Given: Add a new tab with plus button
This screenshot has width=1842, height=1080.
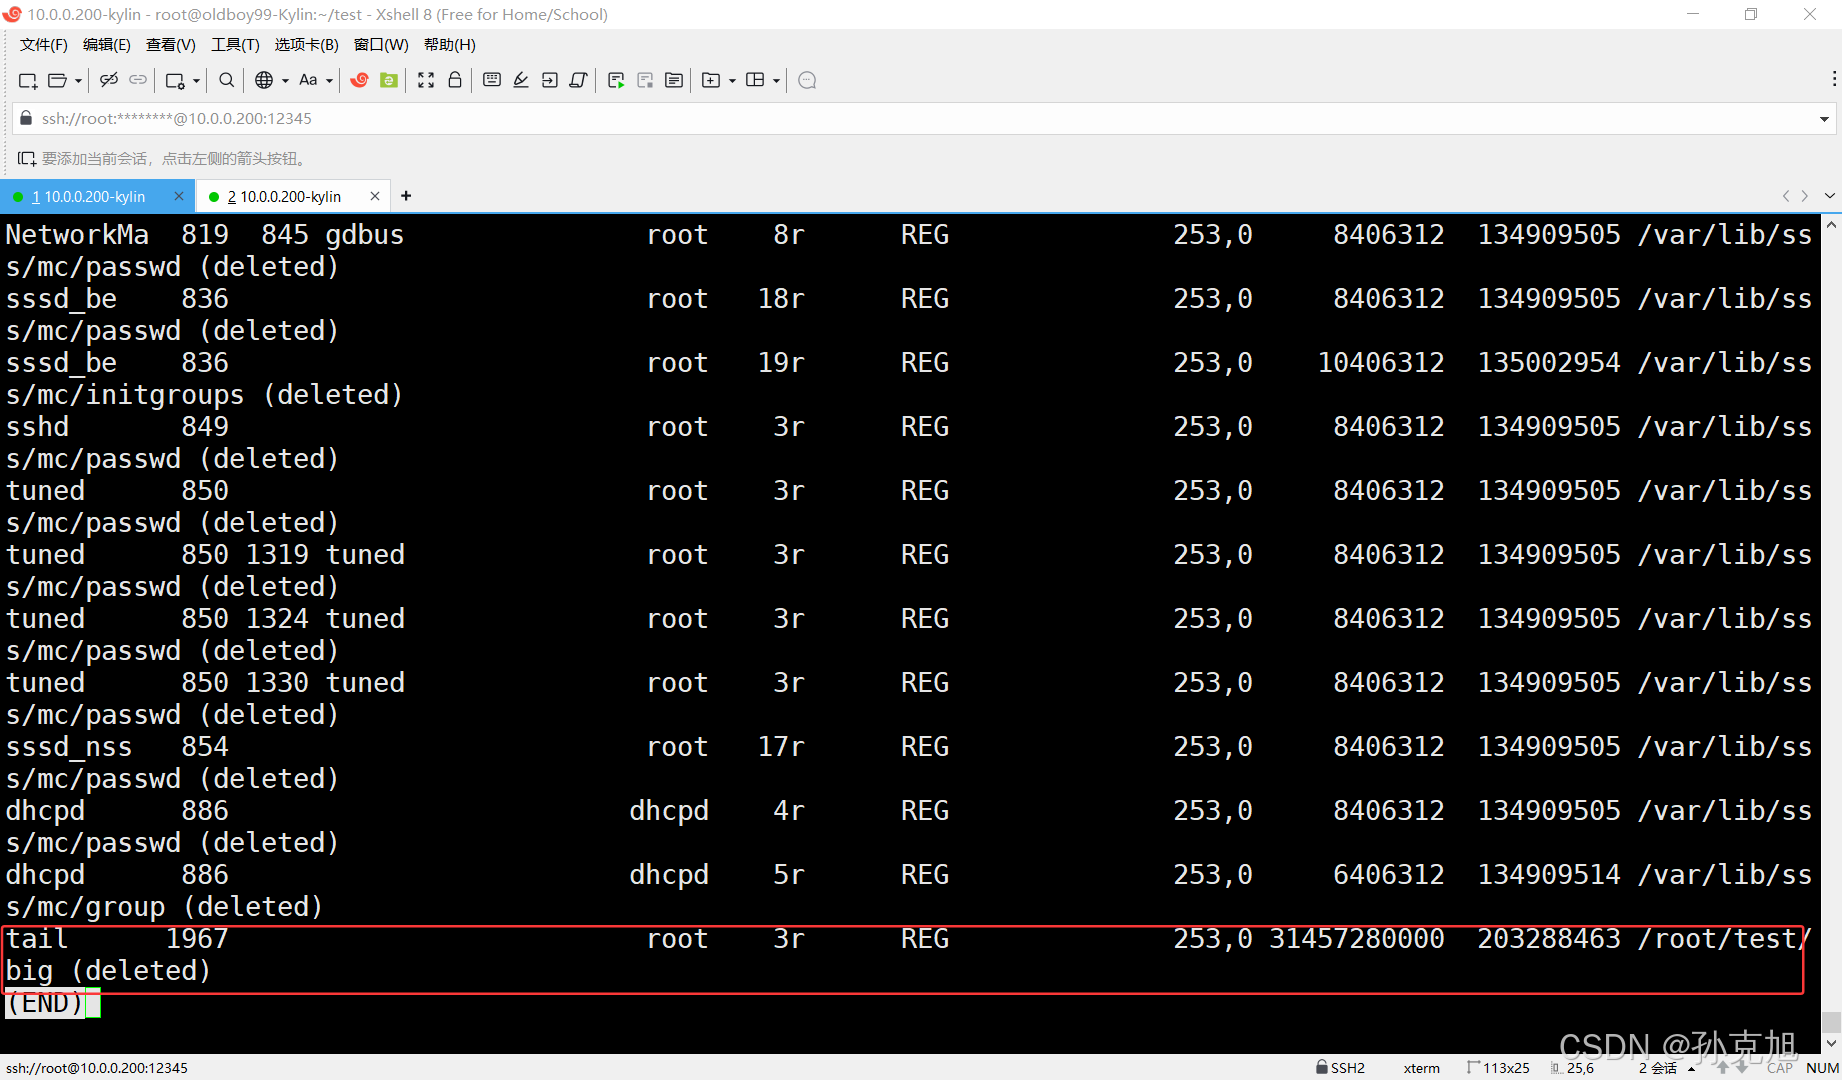Looking at the screenshot, I should pos(406,196).
